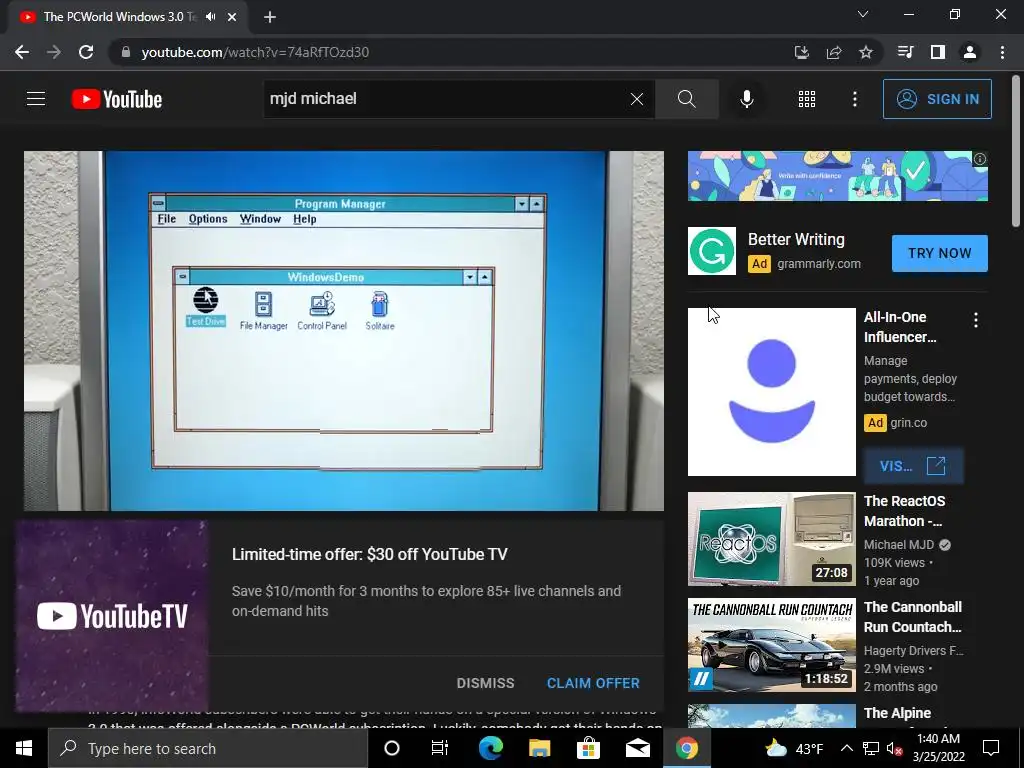
Task: Open weather widget showing 43°F
Action: 794,748
